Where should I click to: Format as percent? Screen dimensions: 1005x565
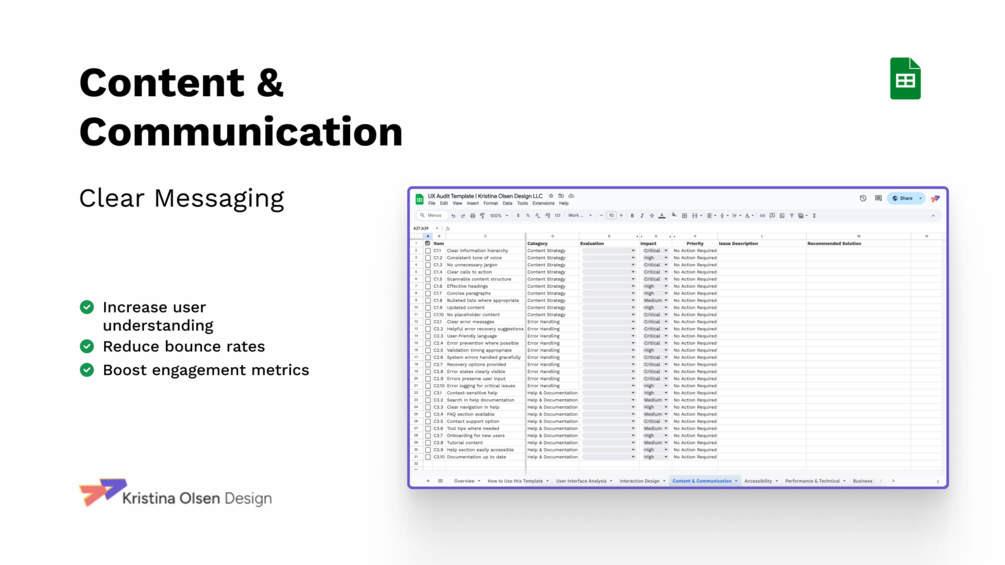pyautogui.click(x=528, y=215)
